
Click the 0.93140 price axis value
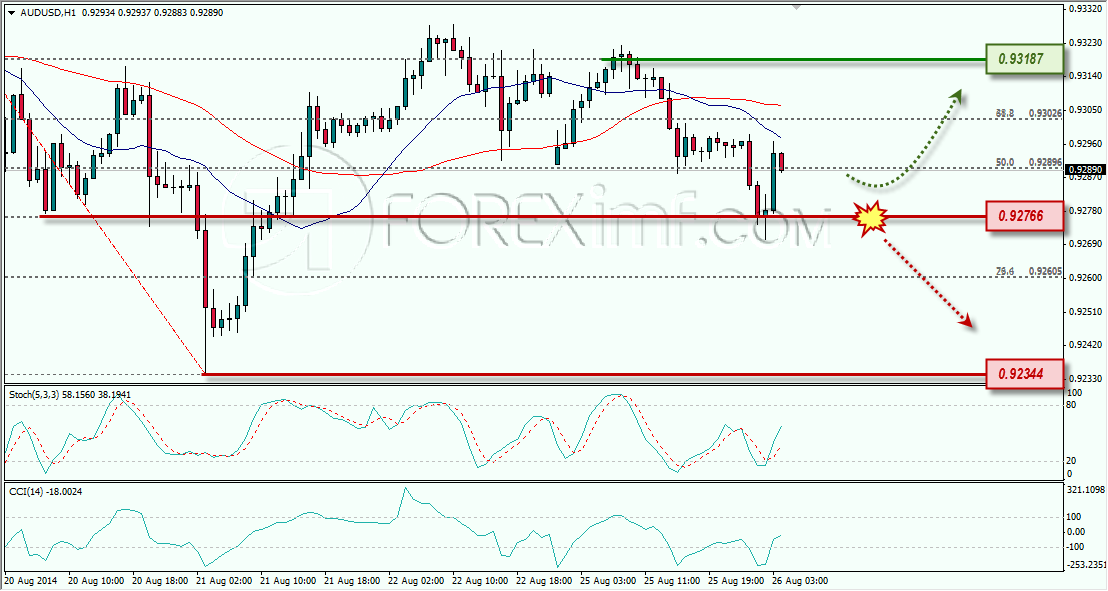(1085, 76)
